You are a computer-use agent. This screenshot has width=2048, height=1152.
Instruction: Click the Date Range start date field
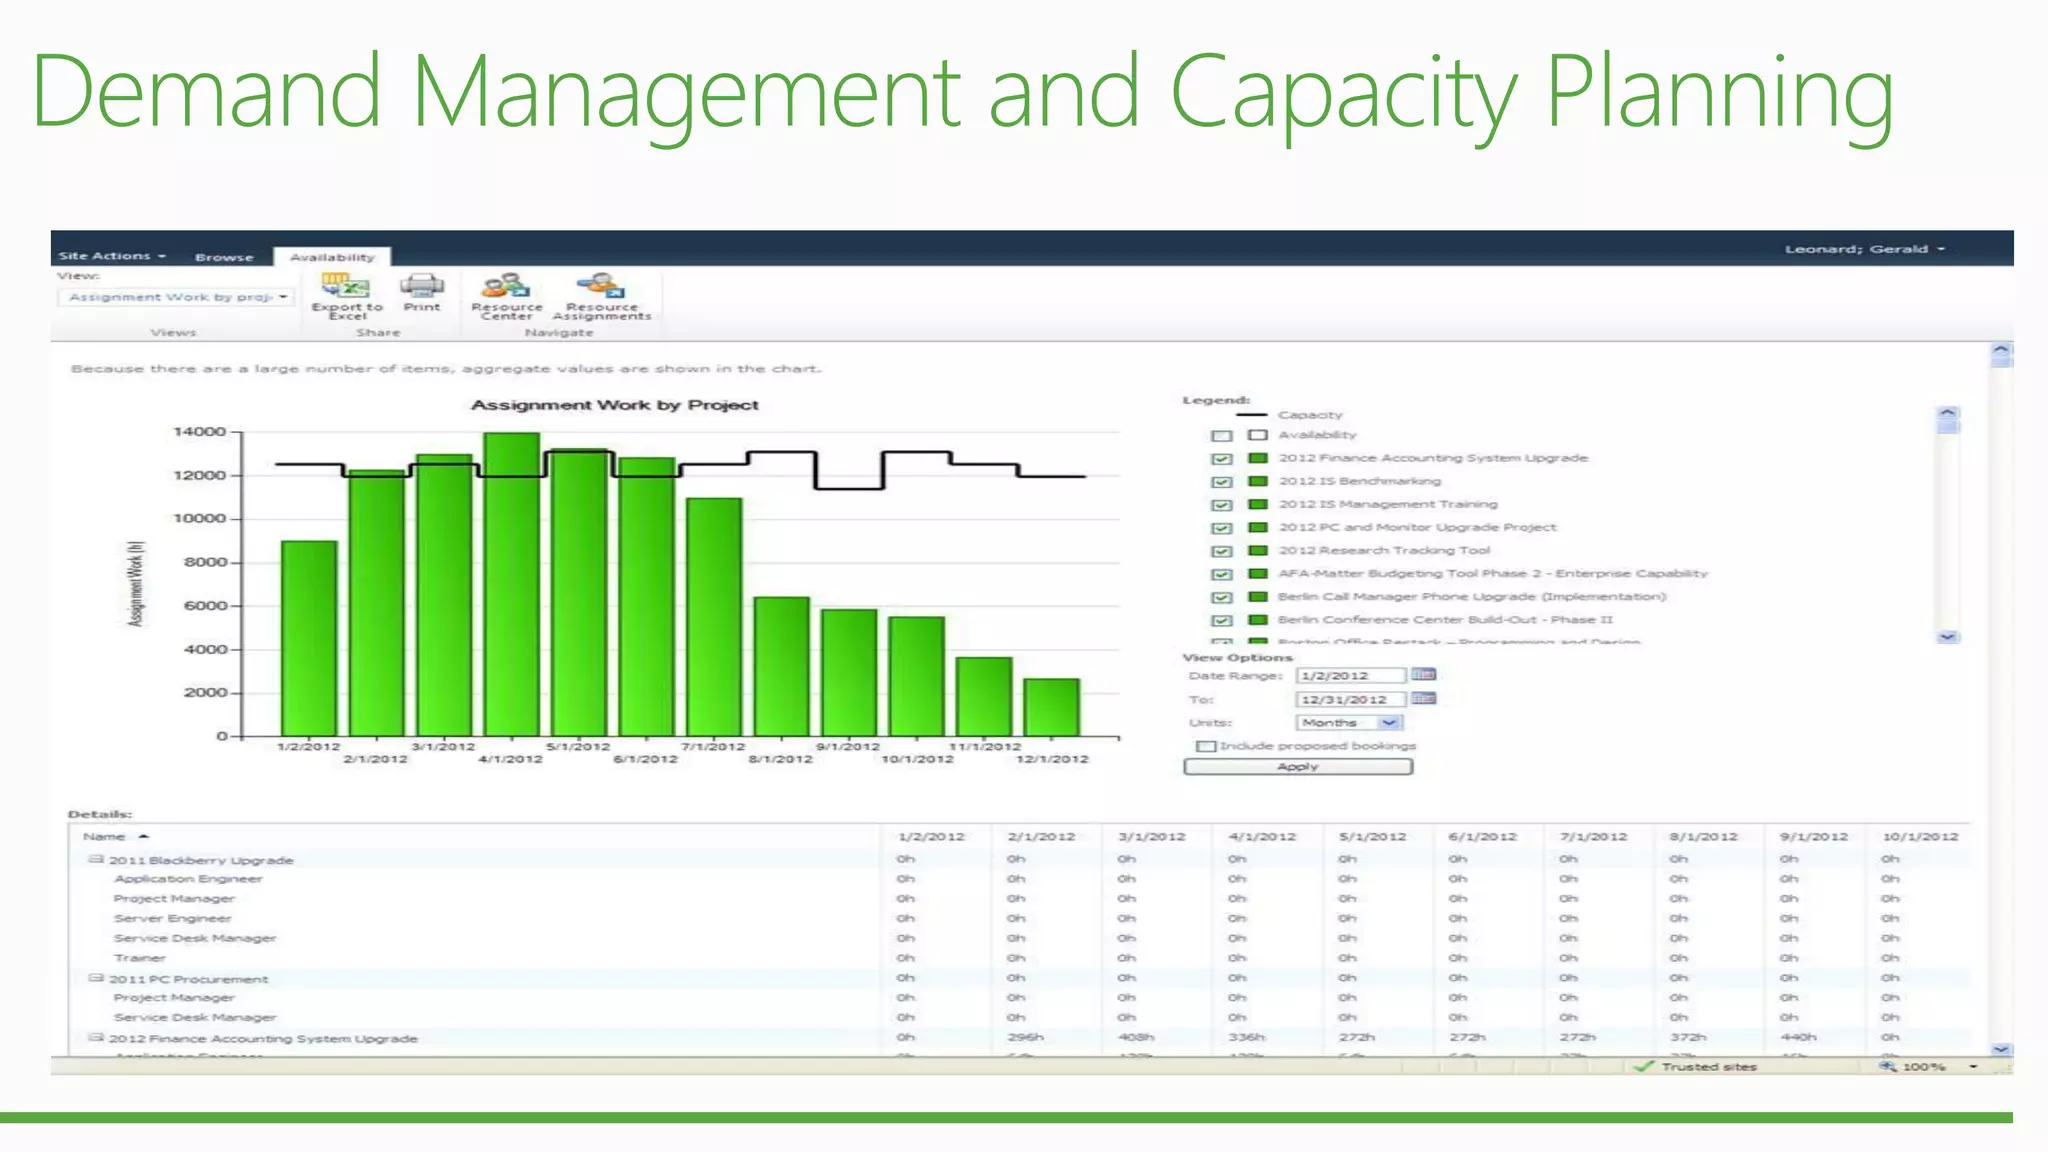1349,676
